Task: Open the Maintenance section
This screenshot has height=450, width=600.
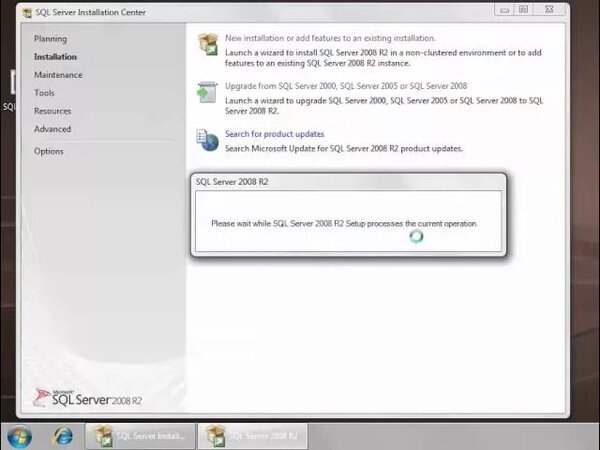Action: click(58, 75)
